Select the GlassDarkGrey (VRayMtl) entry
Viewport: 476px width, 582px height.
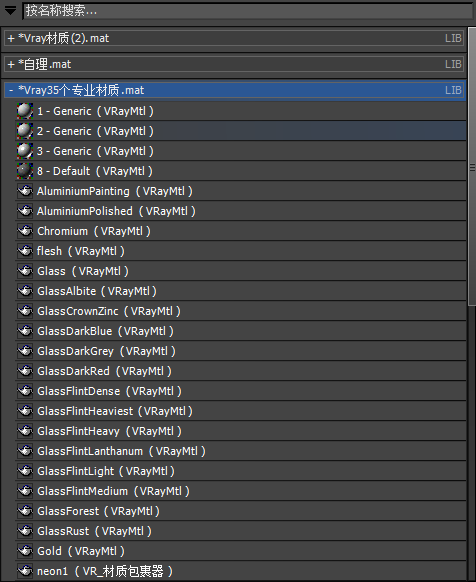click(241, 352)
